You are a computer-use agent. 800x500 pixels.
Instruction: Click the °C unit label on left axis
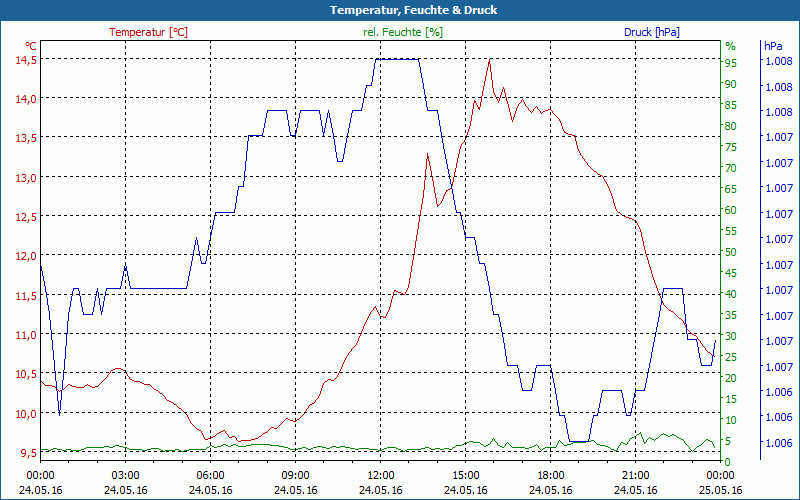click(31, 46)
